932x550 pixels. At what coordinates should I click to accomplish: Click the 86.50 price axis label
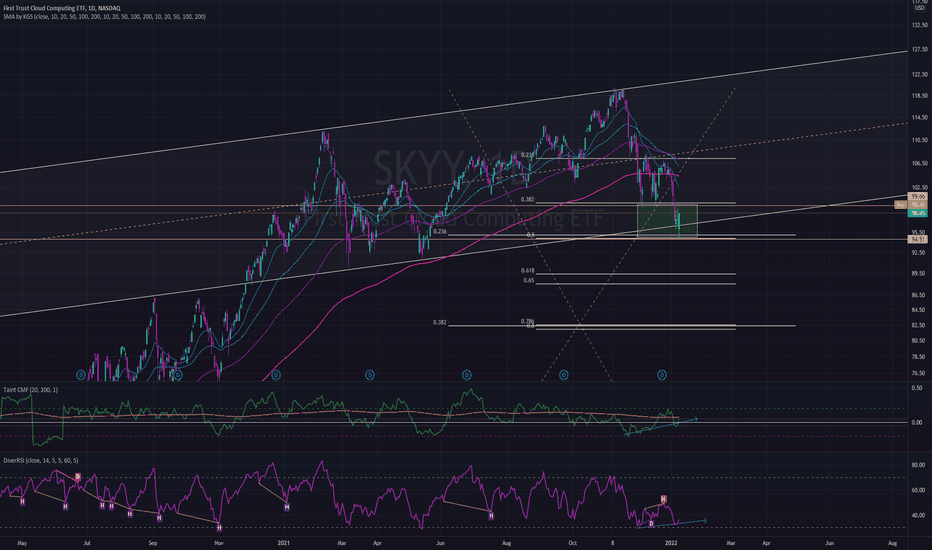(x=918, y=295)
